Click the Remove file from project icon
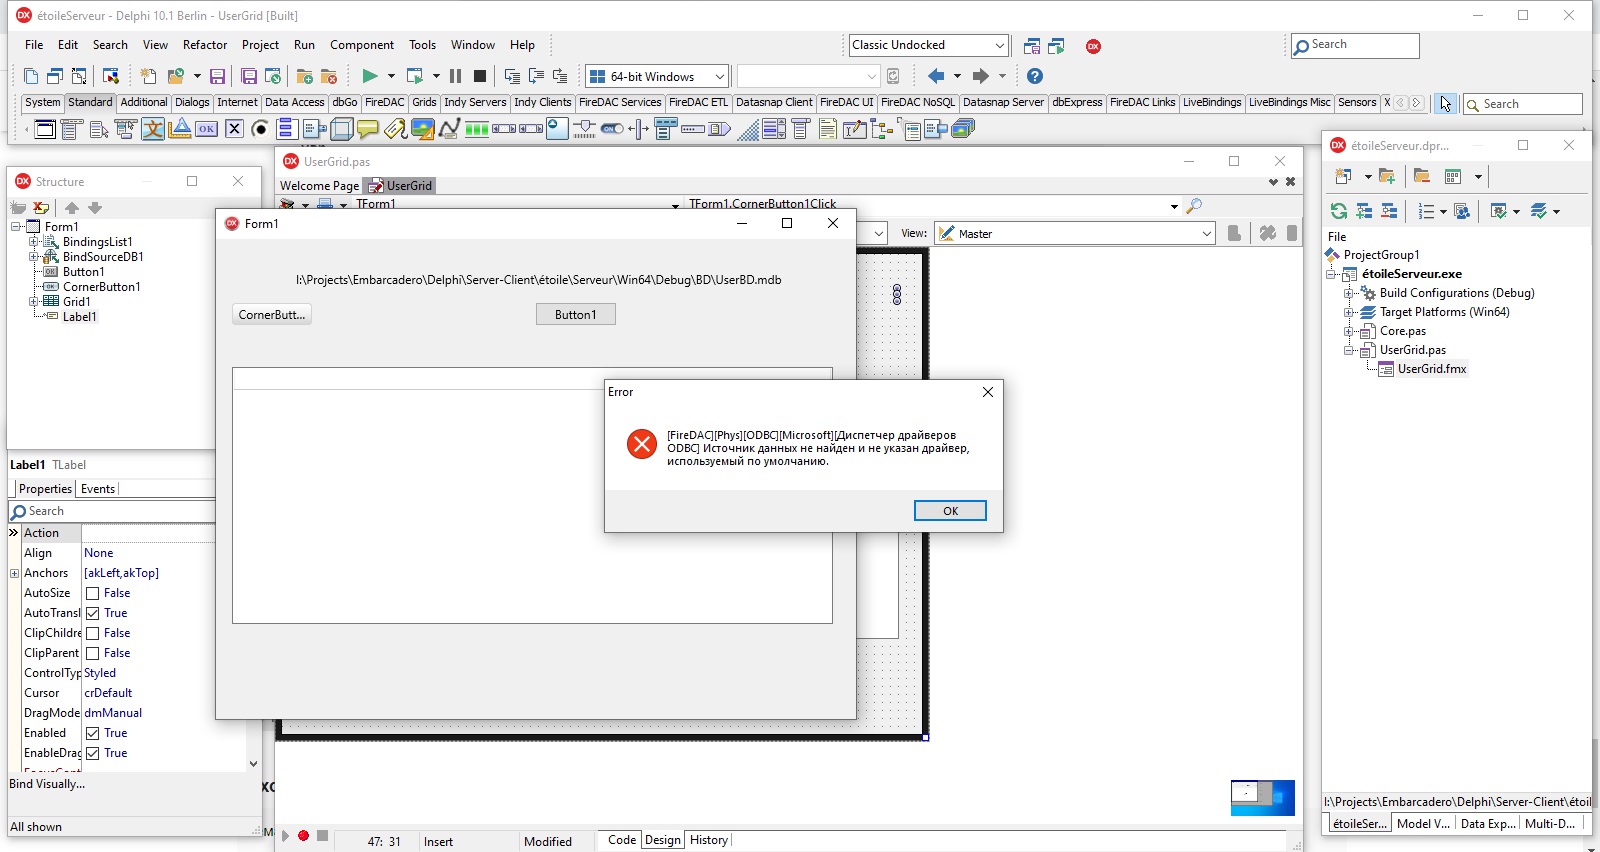 click(x=329, y=76)
